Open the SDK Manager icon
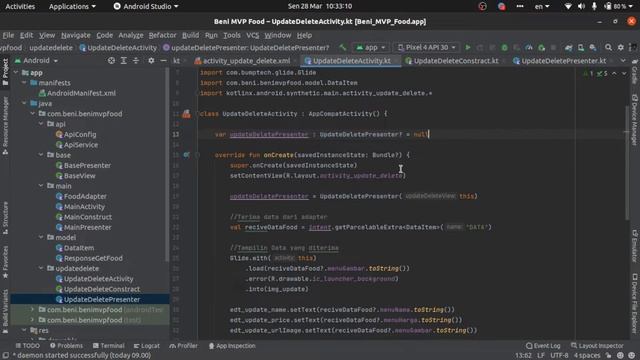 click(593, 48)
